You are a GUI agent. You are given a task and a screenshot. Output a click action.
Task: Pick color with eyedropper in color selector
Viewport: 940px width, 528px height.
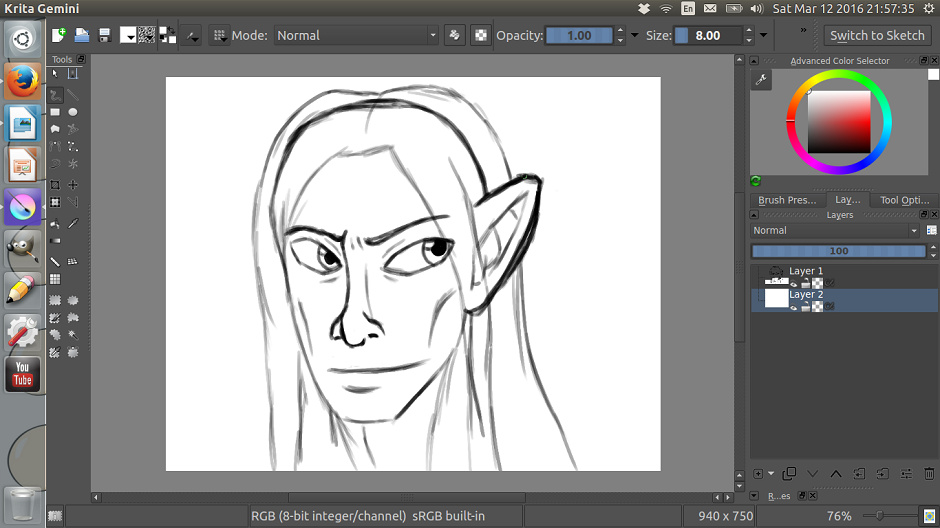click(762, 80)
